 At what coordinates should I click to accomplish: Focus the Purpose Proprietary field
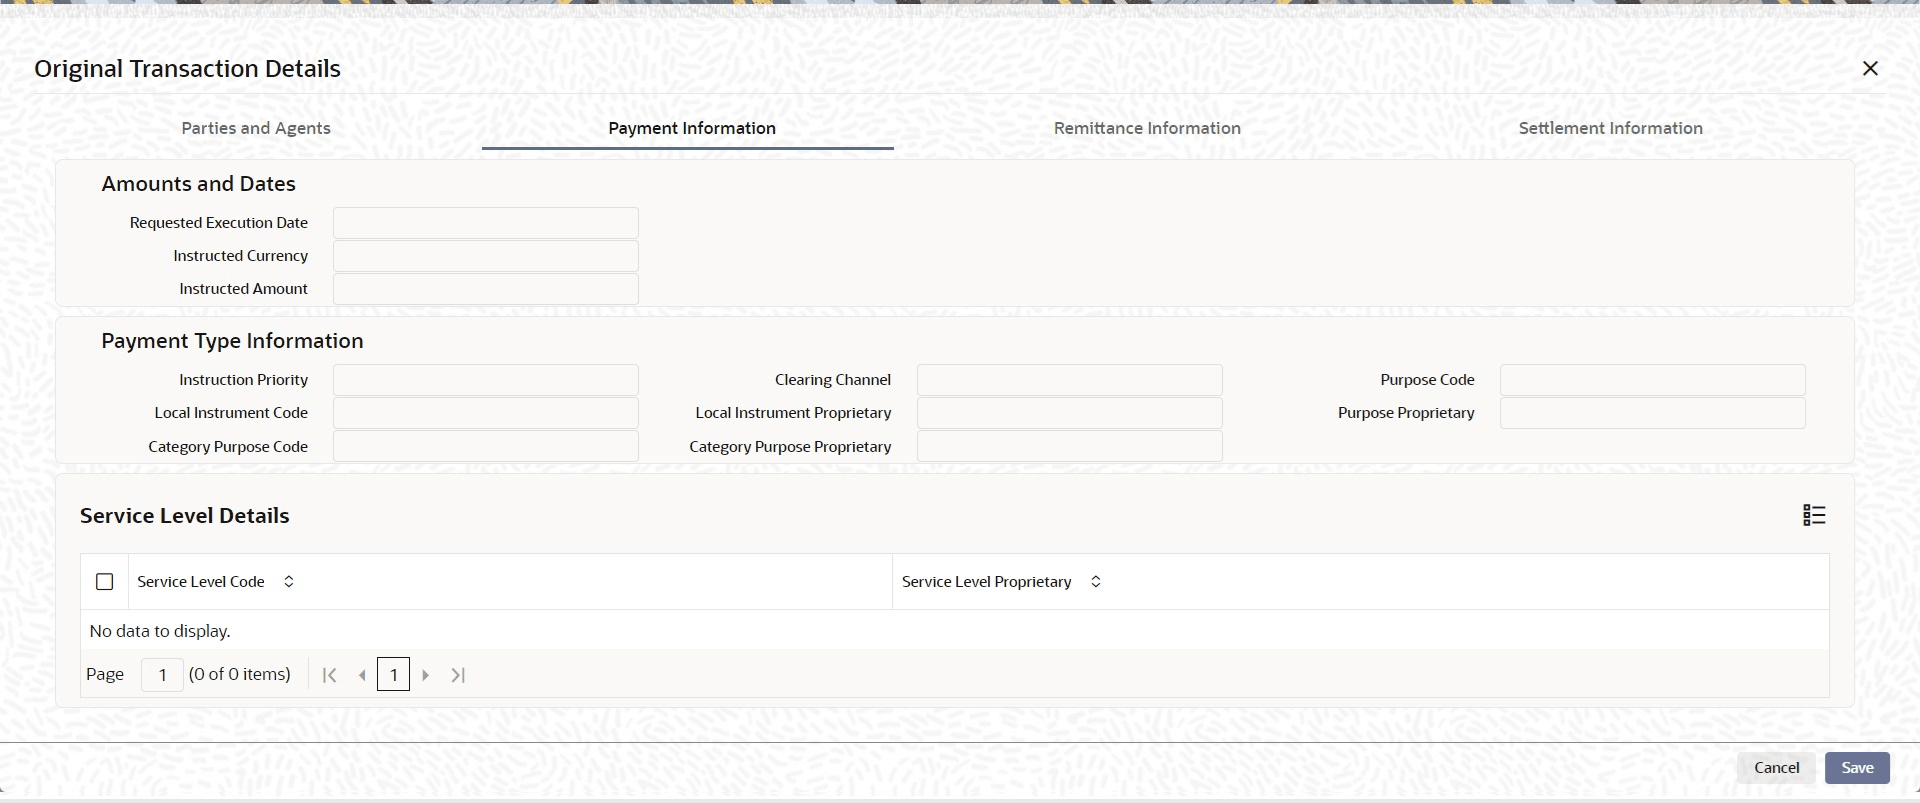click(x=1653, y=413)
